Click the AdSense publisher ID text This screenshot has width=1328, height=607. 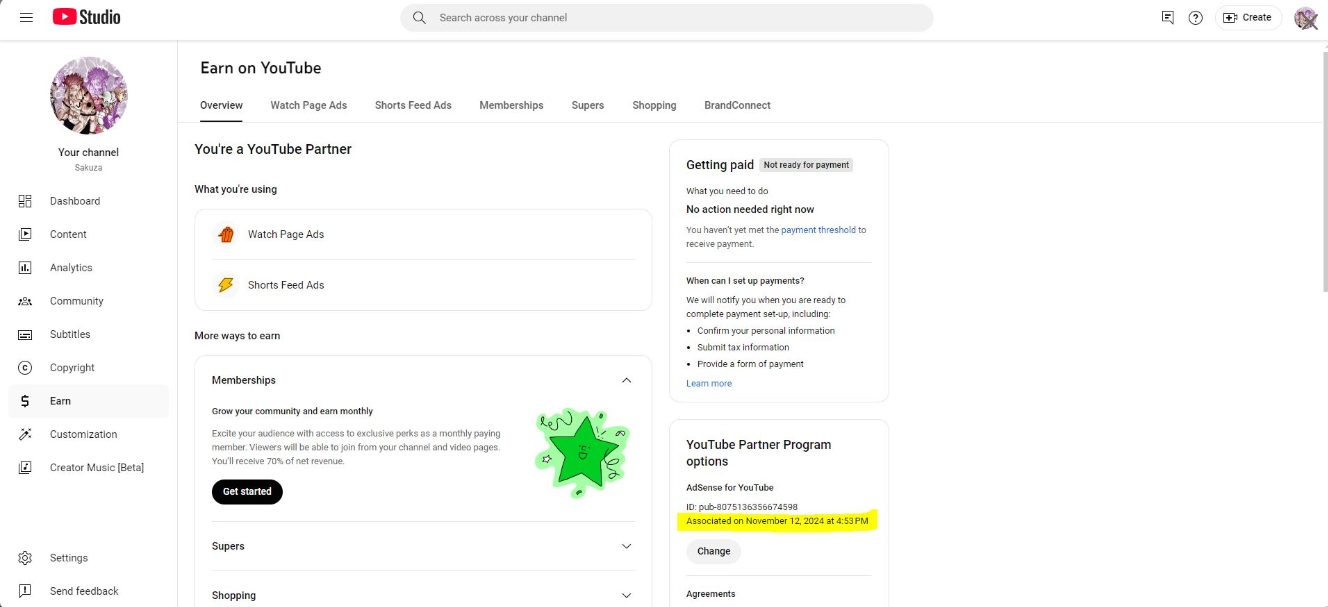pyautogui.click(x=742, y=507)
